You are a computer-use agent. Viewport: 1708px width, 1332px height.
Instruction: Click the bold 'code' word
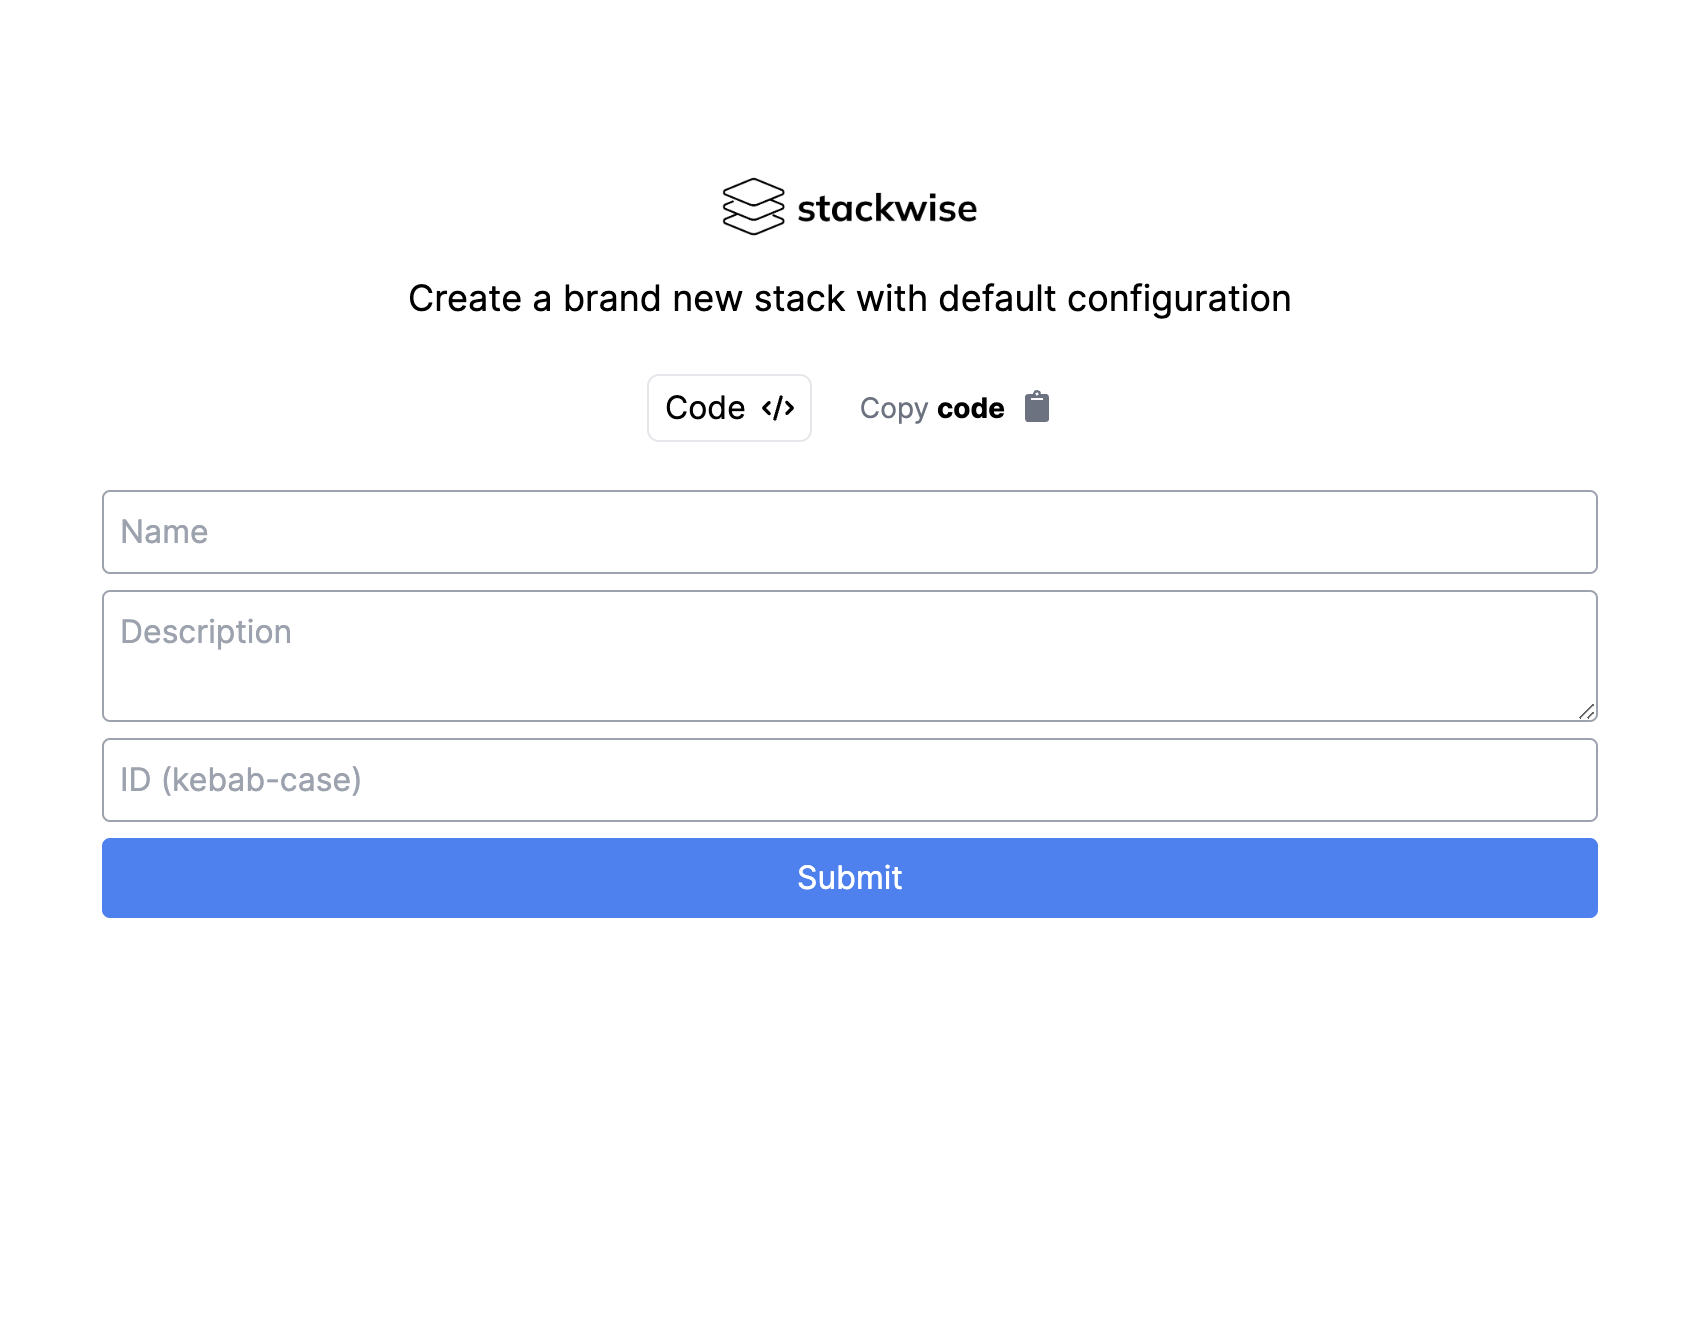pyautogui.click(x=971, y=408)
